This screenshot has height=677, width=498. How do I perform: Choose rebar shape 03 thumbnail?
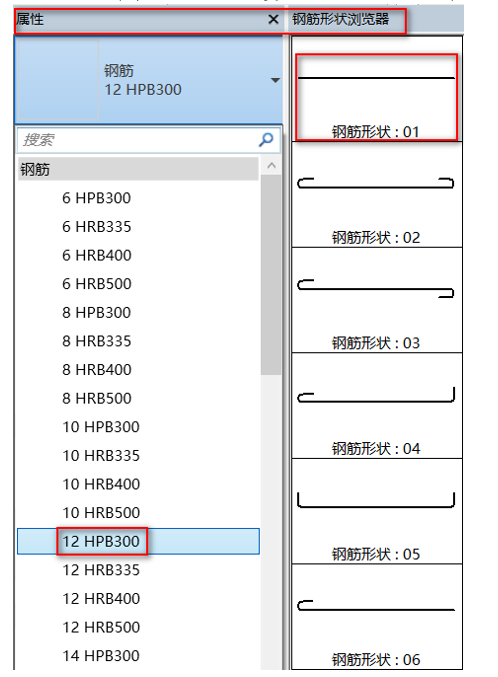376,300
